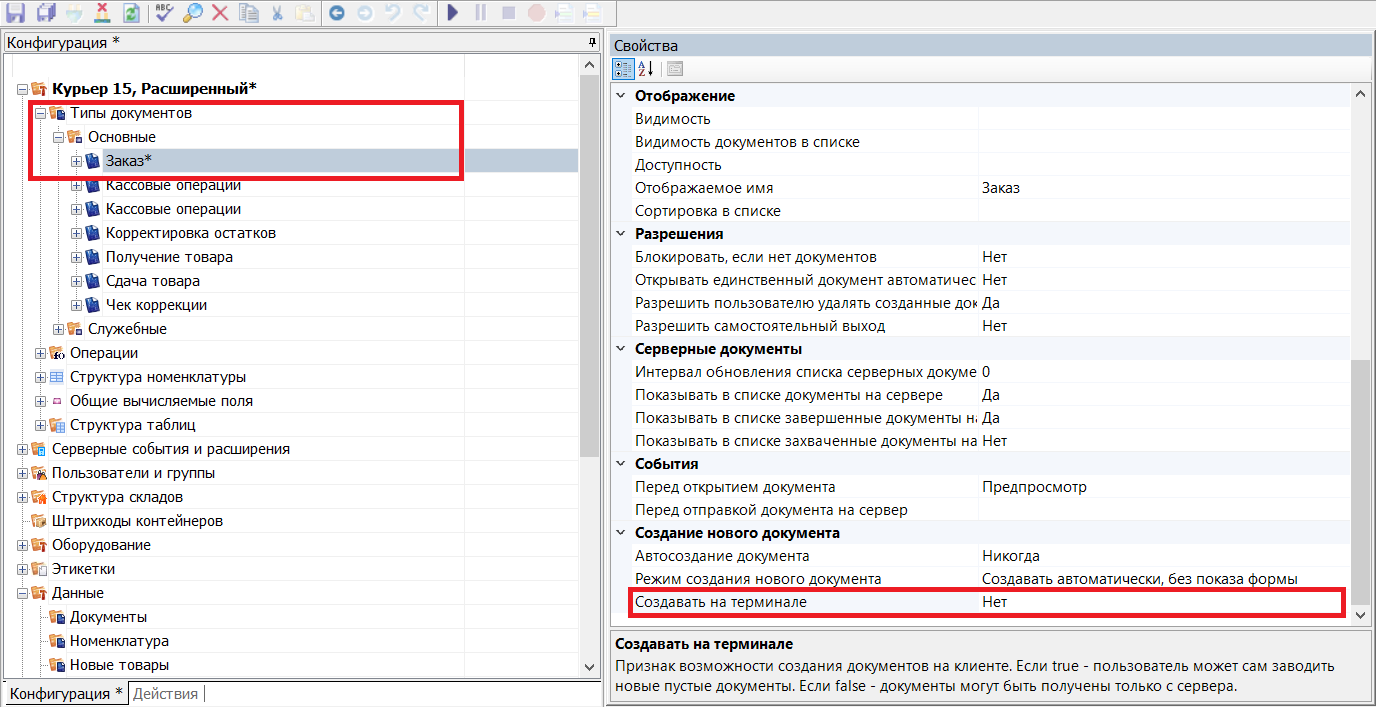Switch to the Конфигурация * bottom tab
Screen dimensions: 1376x707
coord(66,693)
